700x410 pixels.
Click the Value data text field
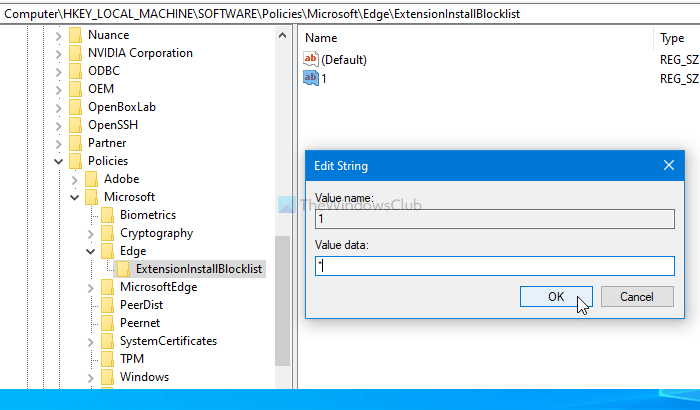click(x=494, y=266)
